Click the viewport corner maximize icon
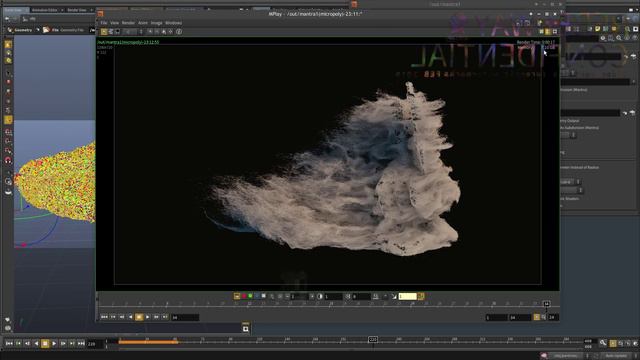Image resolution: width=640 pixels, height=360 pixels. 245,329
